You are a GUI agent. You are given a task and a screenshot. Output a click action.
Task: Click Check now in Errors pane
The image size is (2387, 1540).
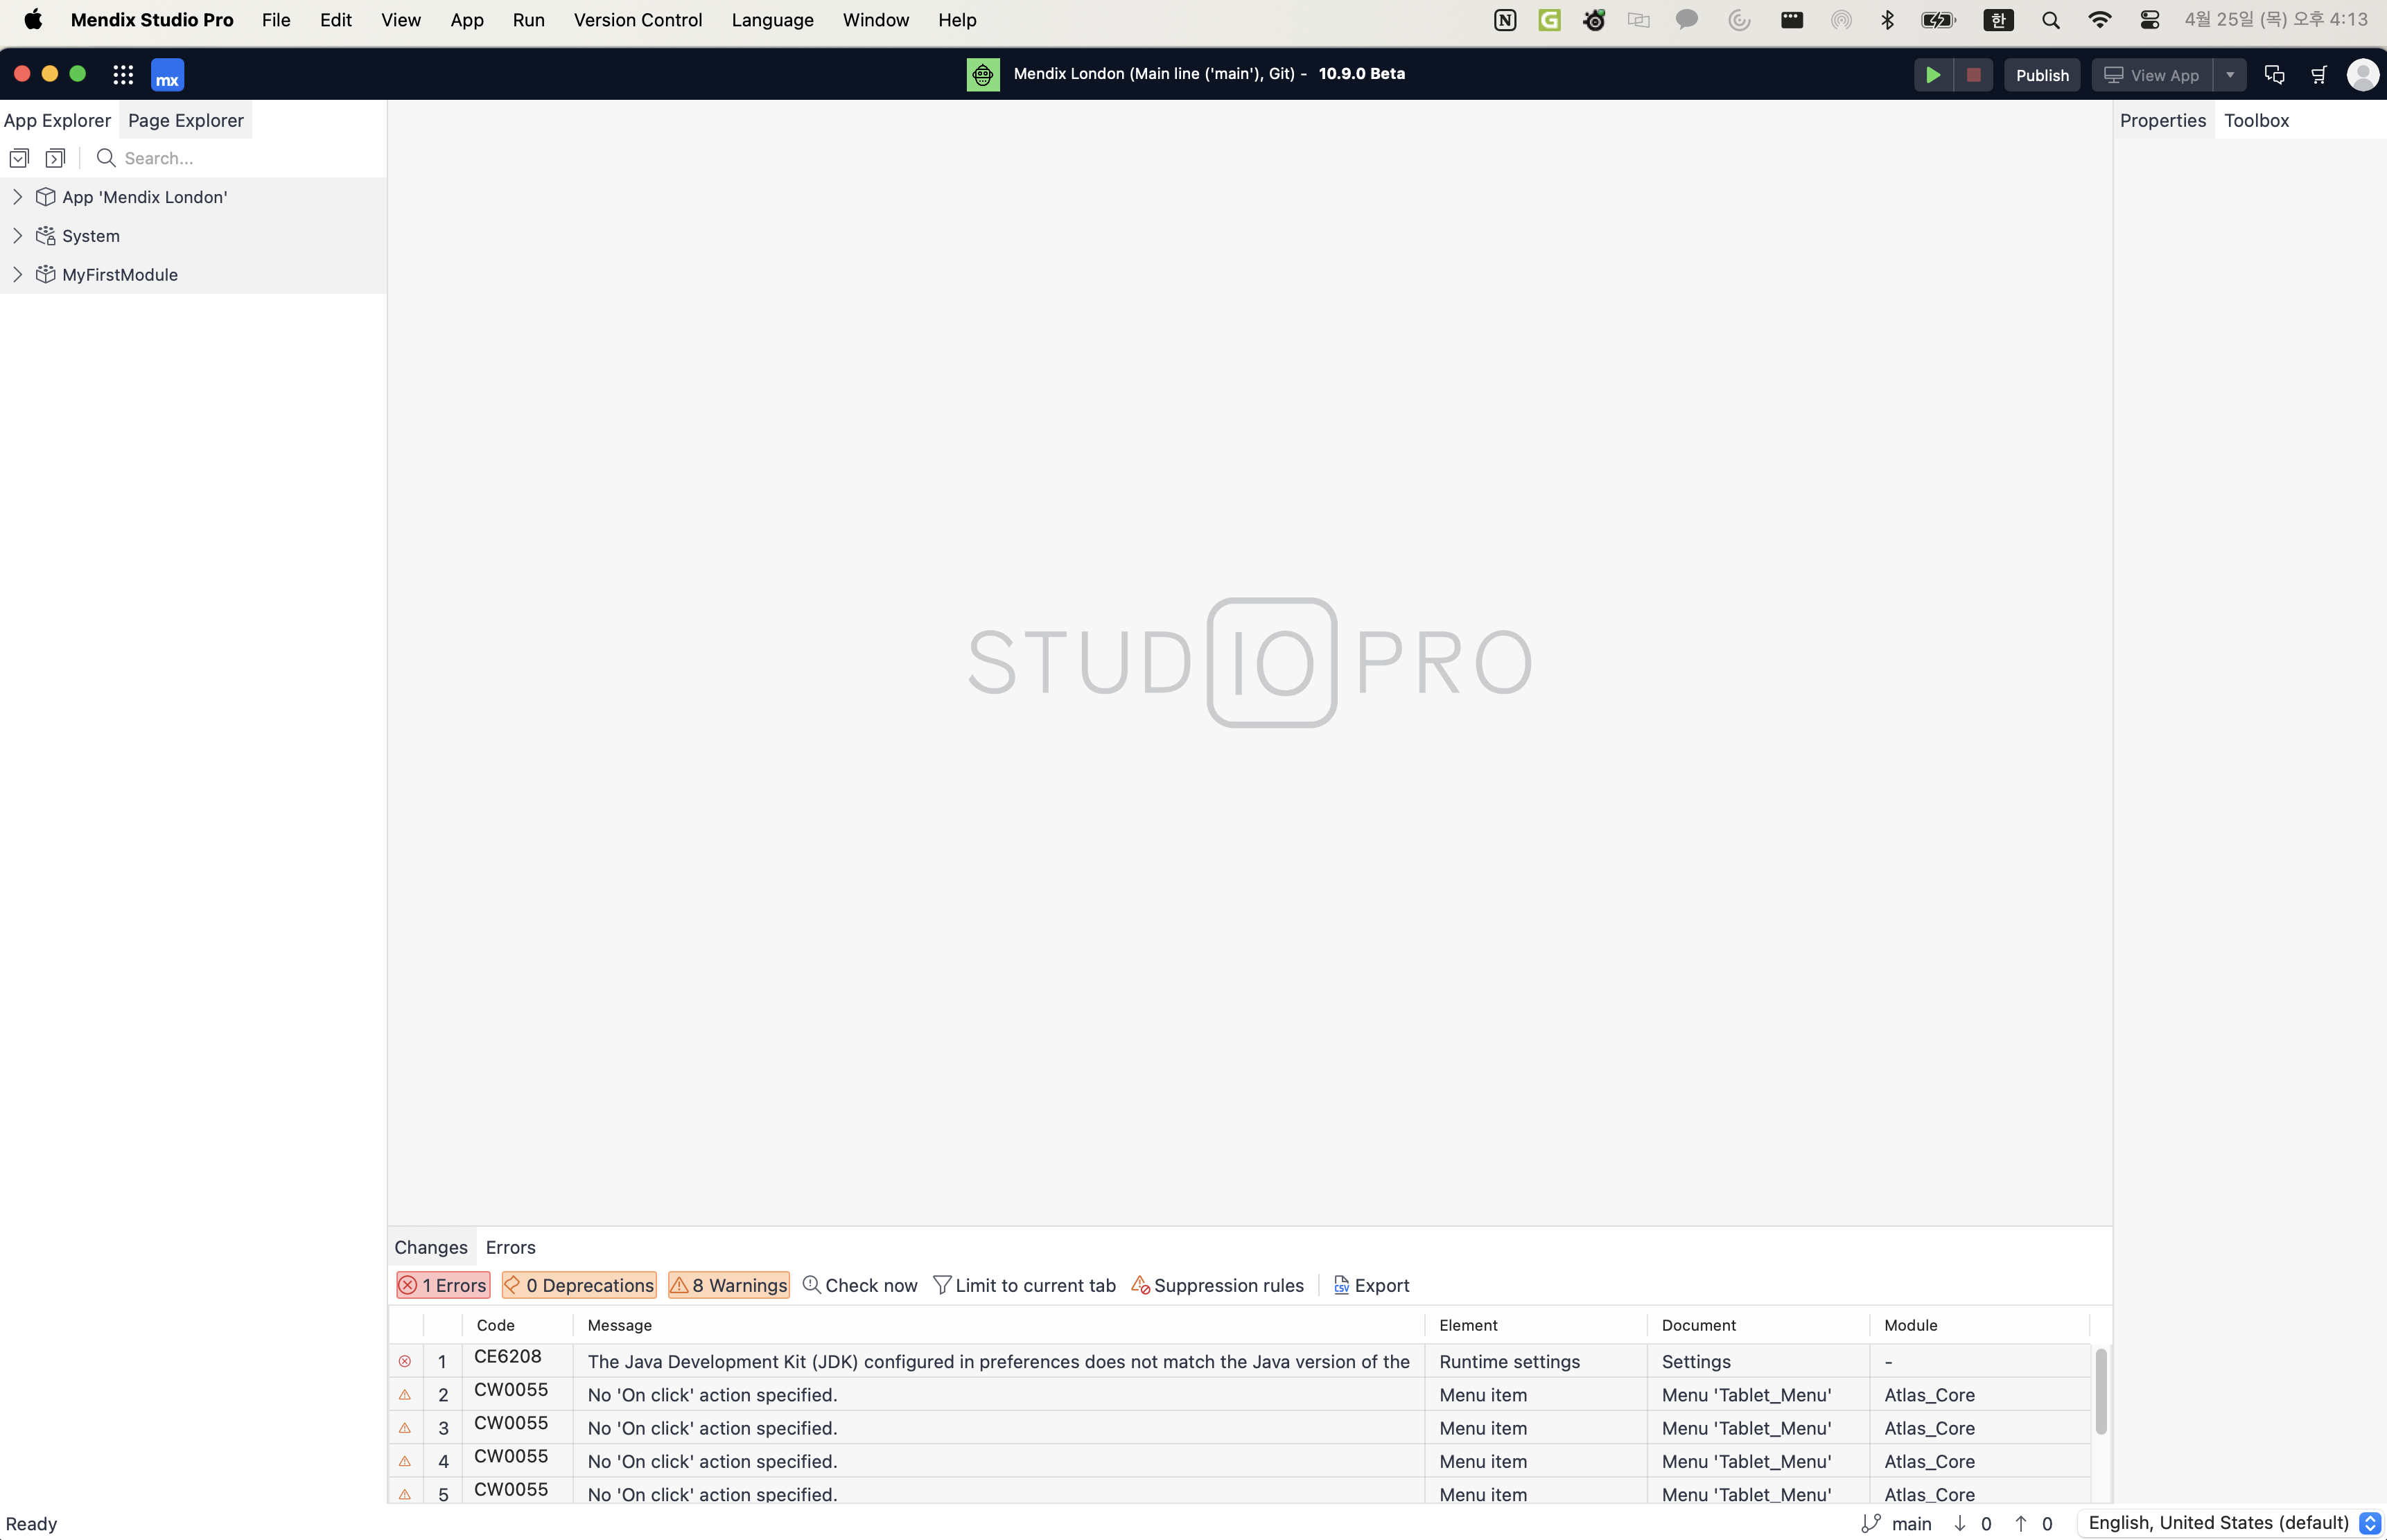point(860,1285)
